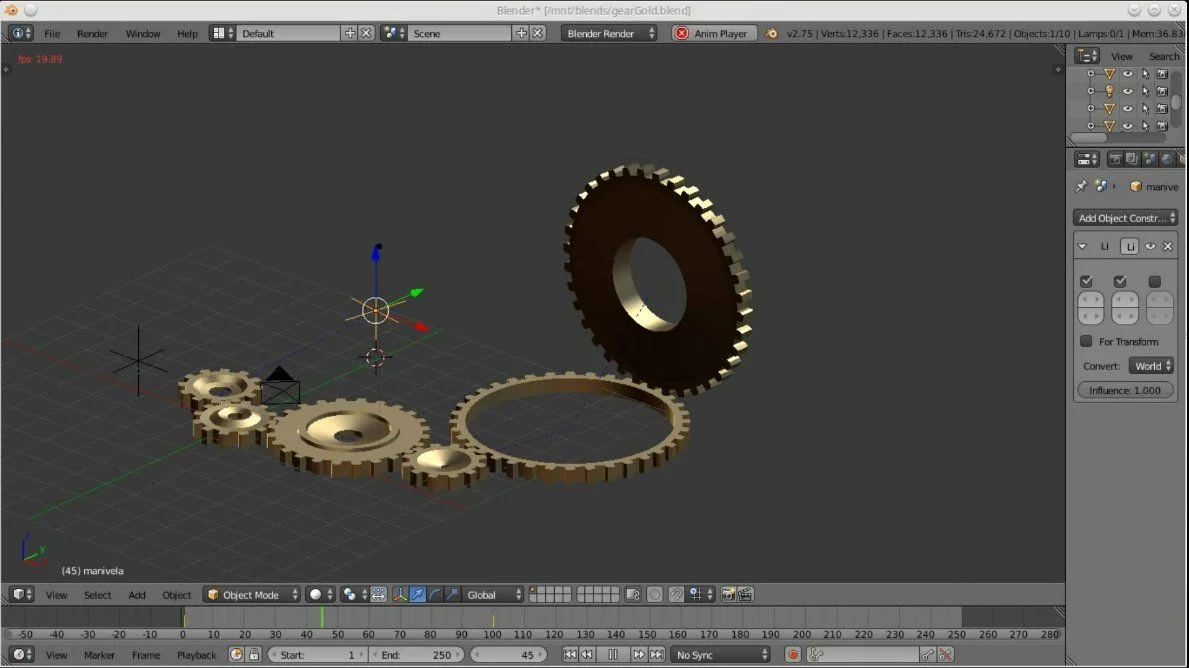Viewport: 1189px width, 668px height.
Task: Click the current frame field showing 45
Action: click(508, 655)
